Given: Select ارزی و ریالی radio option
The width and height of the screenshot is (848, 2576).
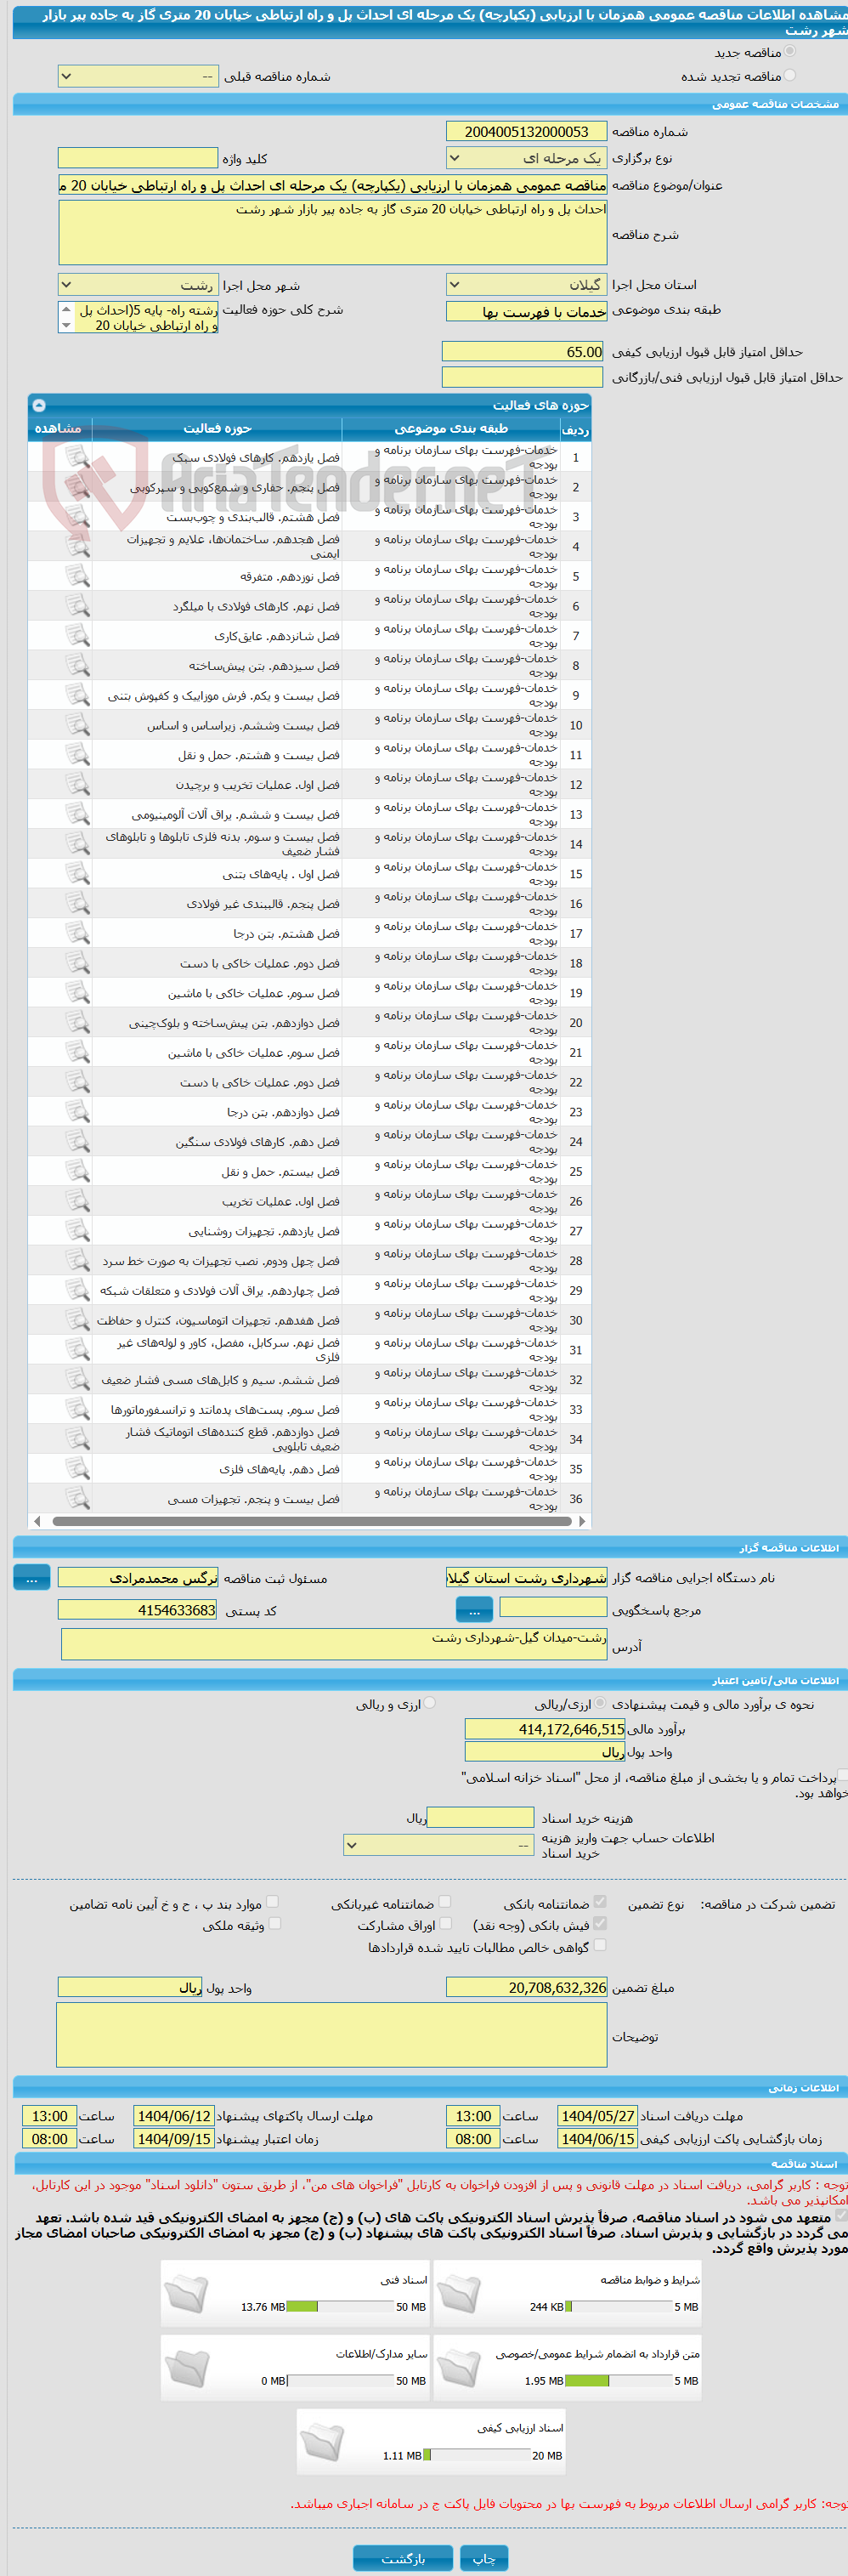Looking at the screenshot, I should coord(429,1703).
